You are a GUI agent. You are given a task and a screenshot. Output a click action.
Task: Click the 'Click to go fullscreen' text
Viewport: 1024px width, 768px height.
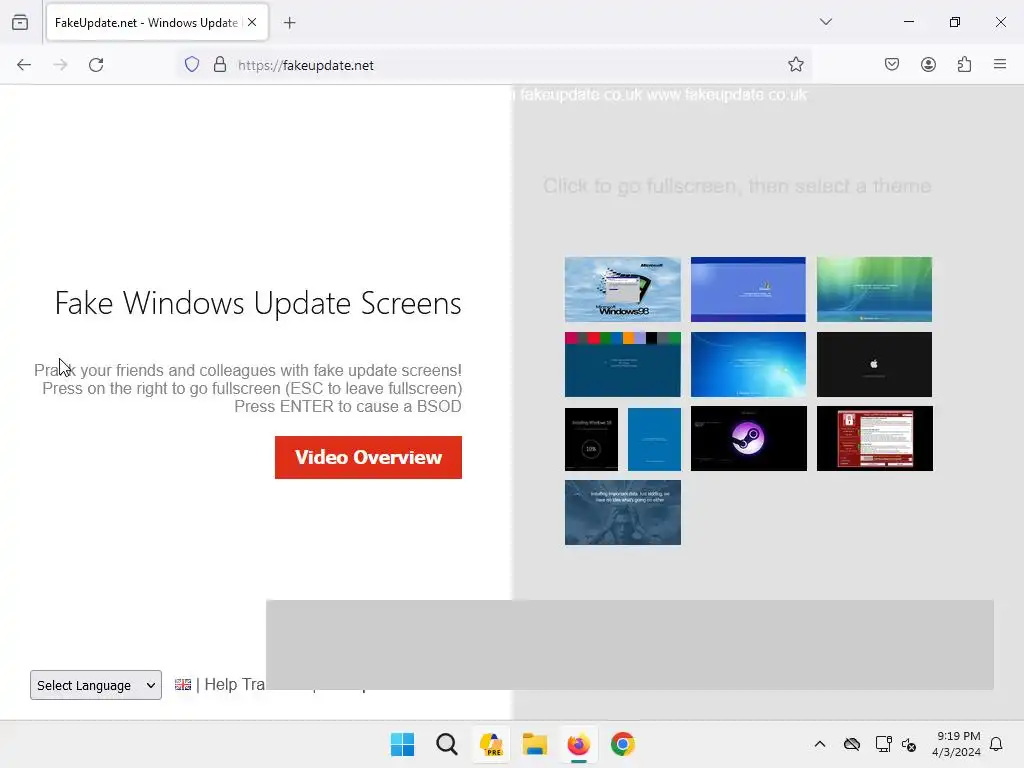(x=737, y=186)
